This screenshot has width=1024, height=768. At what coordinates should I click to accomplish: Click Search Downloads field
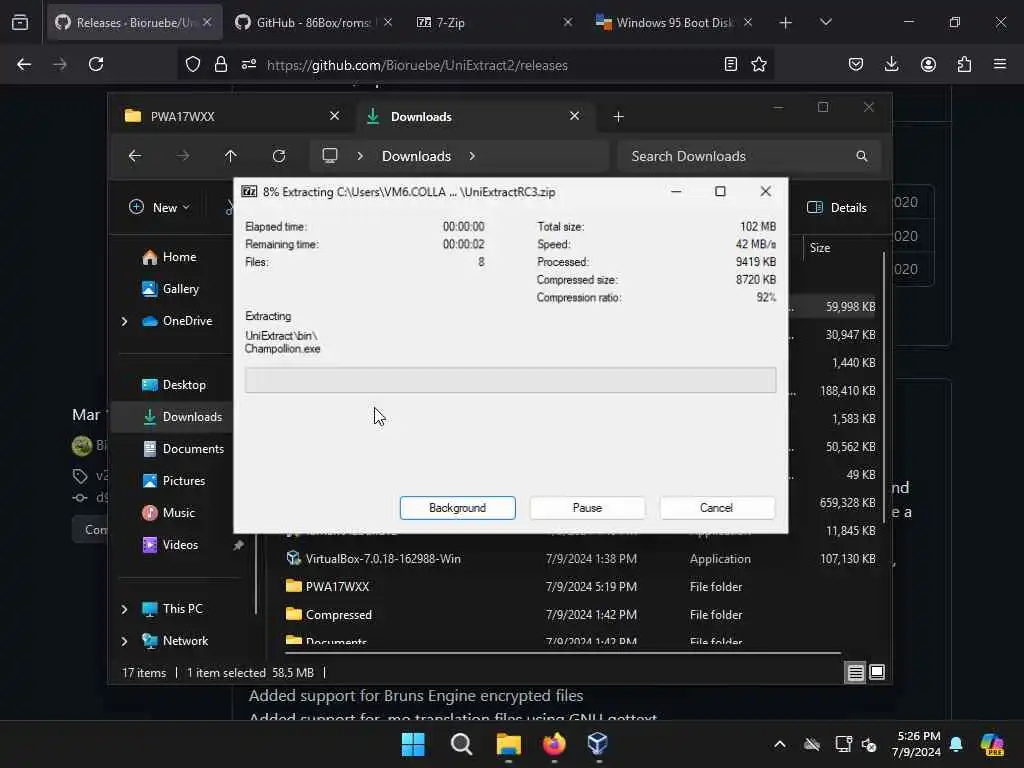tap(749, 156)
